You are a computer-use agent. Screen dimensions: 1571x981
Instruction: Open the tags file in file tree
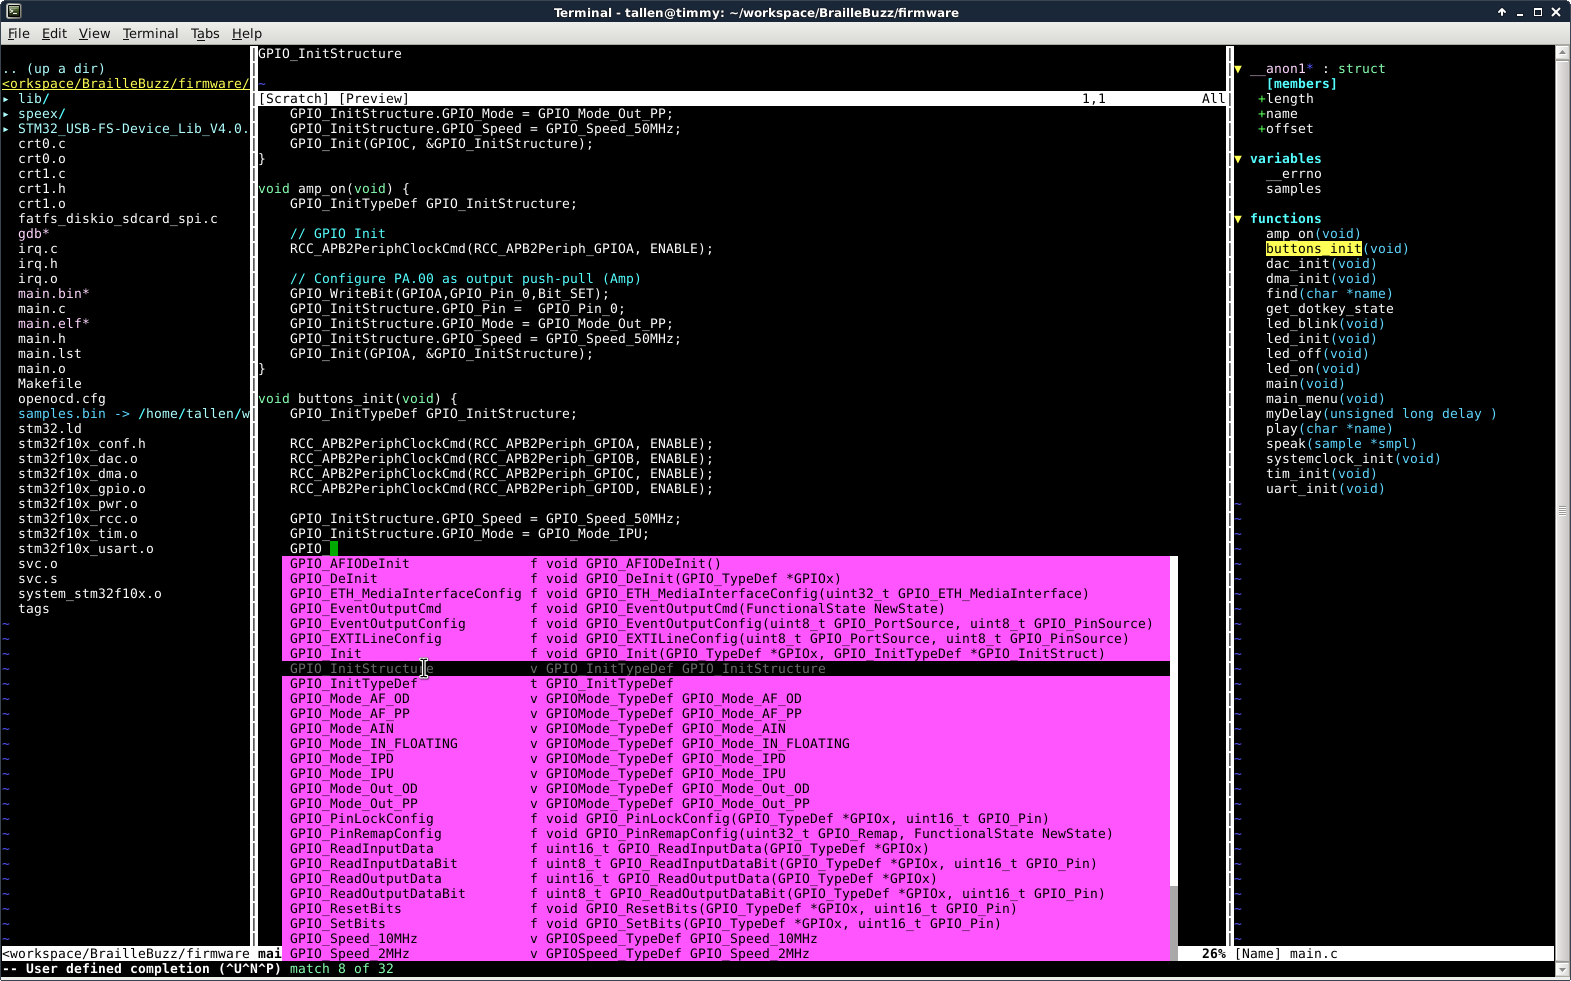tap(34, 609)
